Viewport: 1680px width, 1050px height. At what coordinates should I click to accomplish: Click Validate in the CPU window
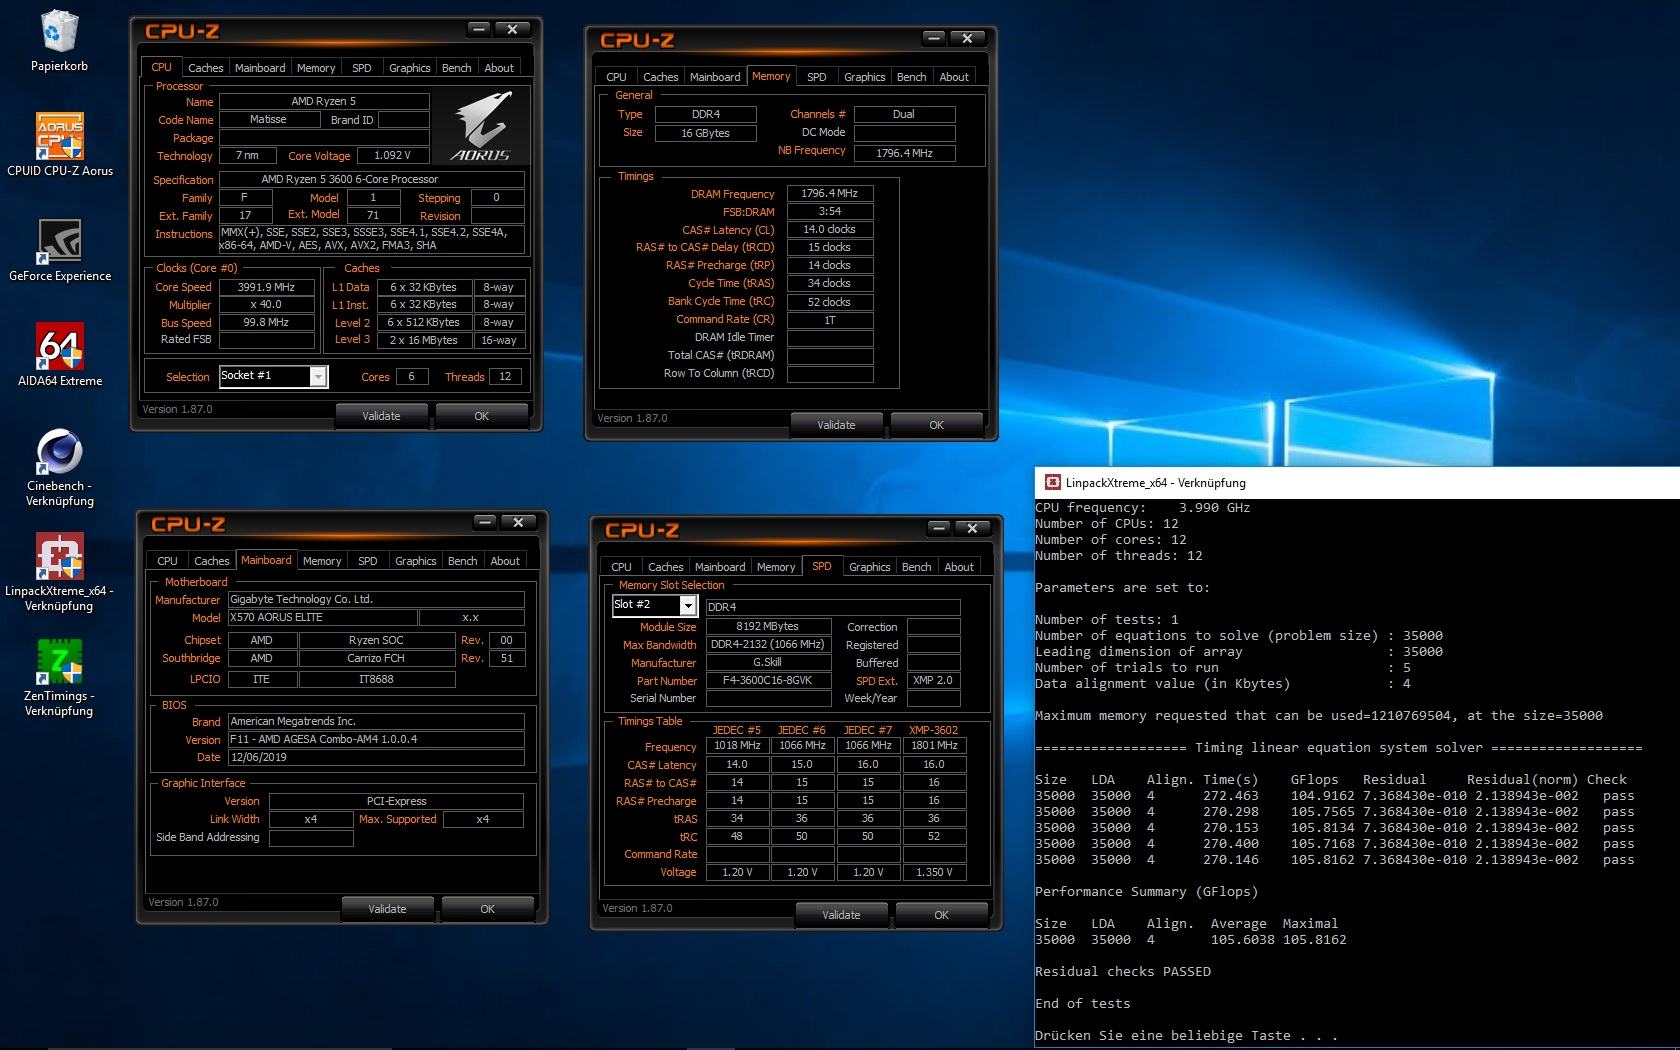[x=381, y=416]
